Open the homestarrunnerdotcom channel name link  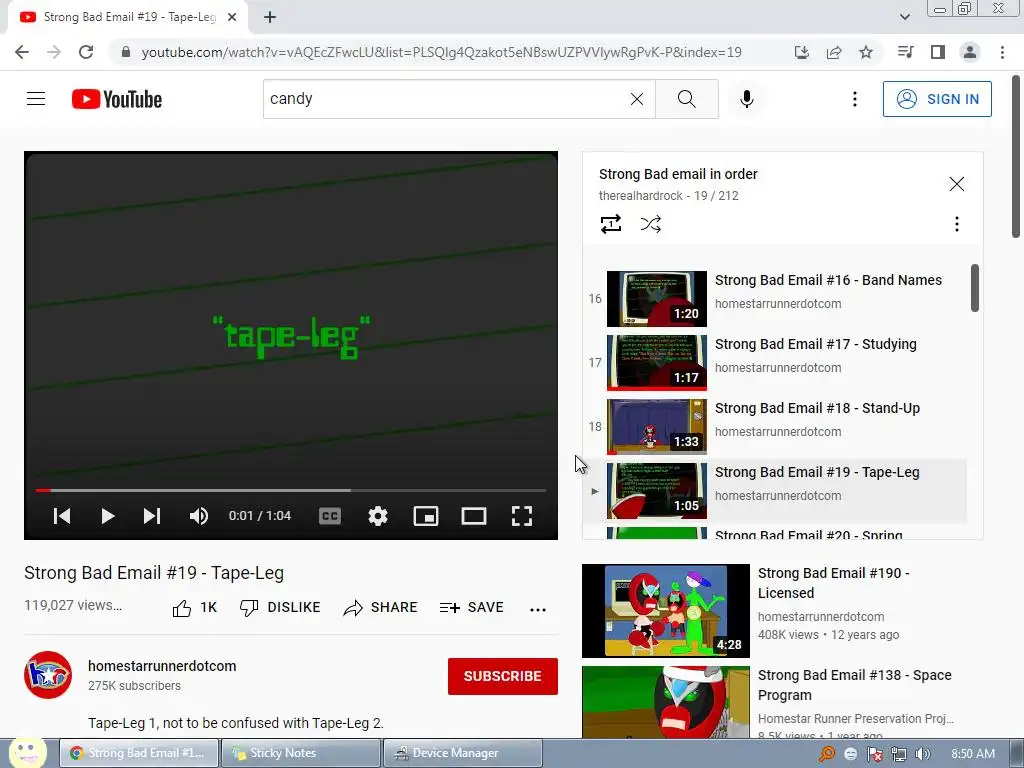click(162, 666)
